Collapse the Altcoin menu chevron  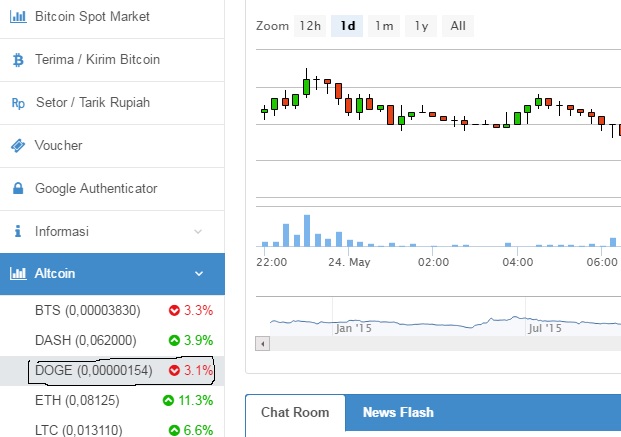199,274
